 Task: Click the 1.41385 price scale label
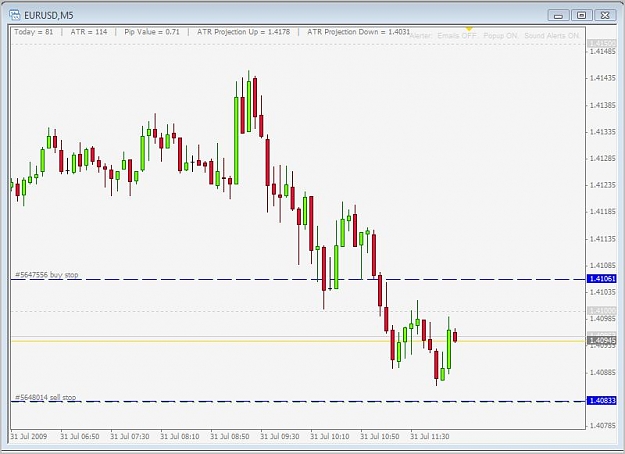(602, 105)
